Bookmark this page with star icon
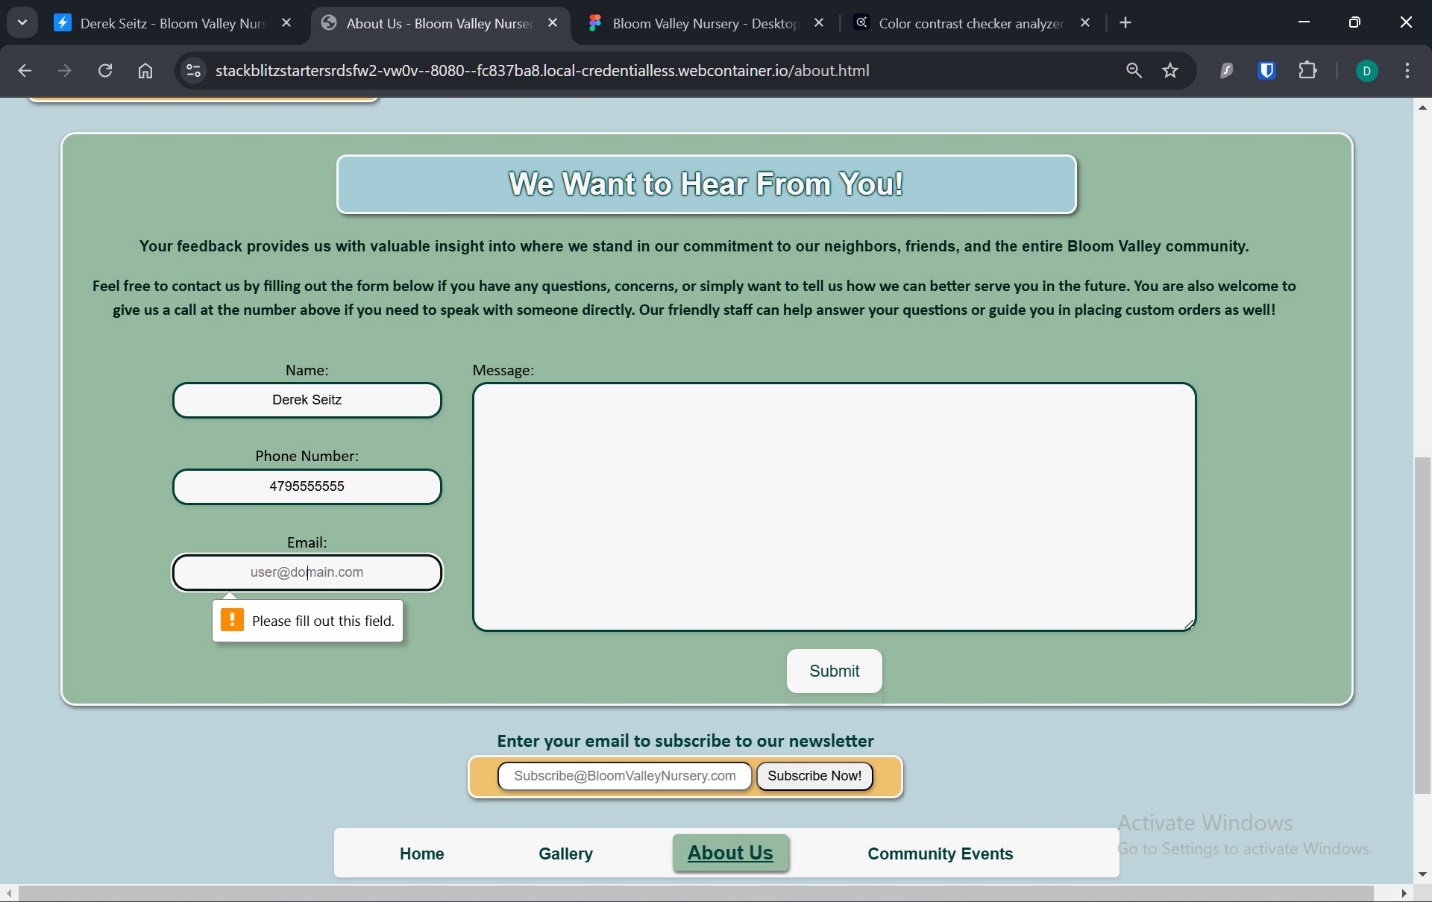This screenshot has width=1432, height=902. [x=1172, y=71]
